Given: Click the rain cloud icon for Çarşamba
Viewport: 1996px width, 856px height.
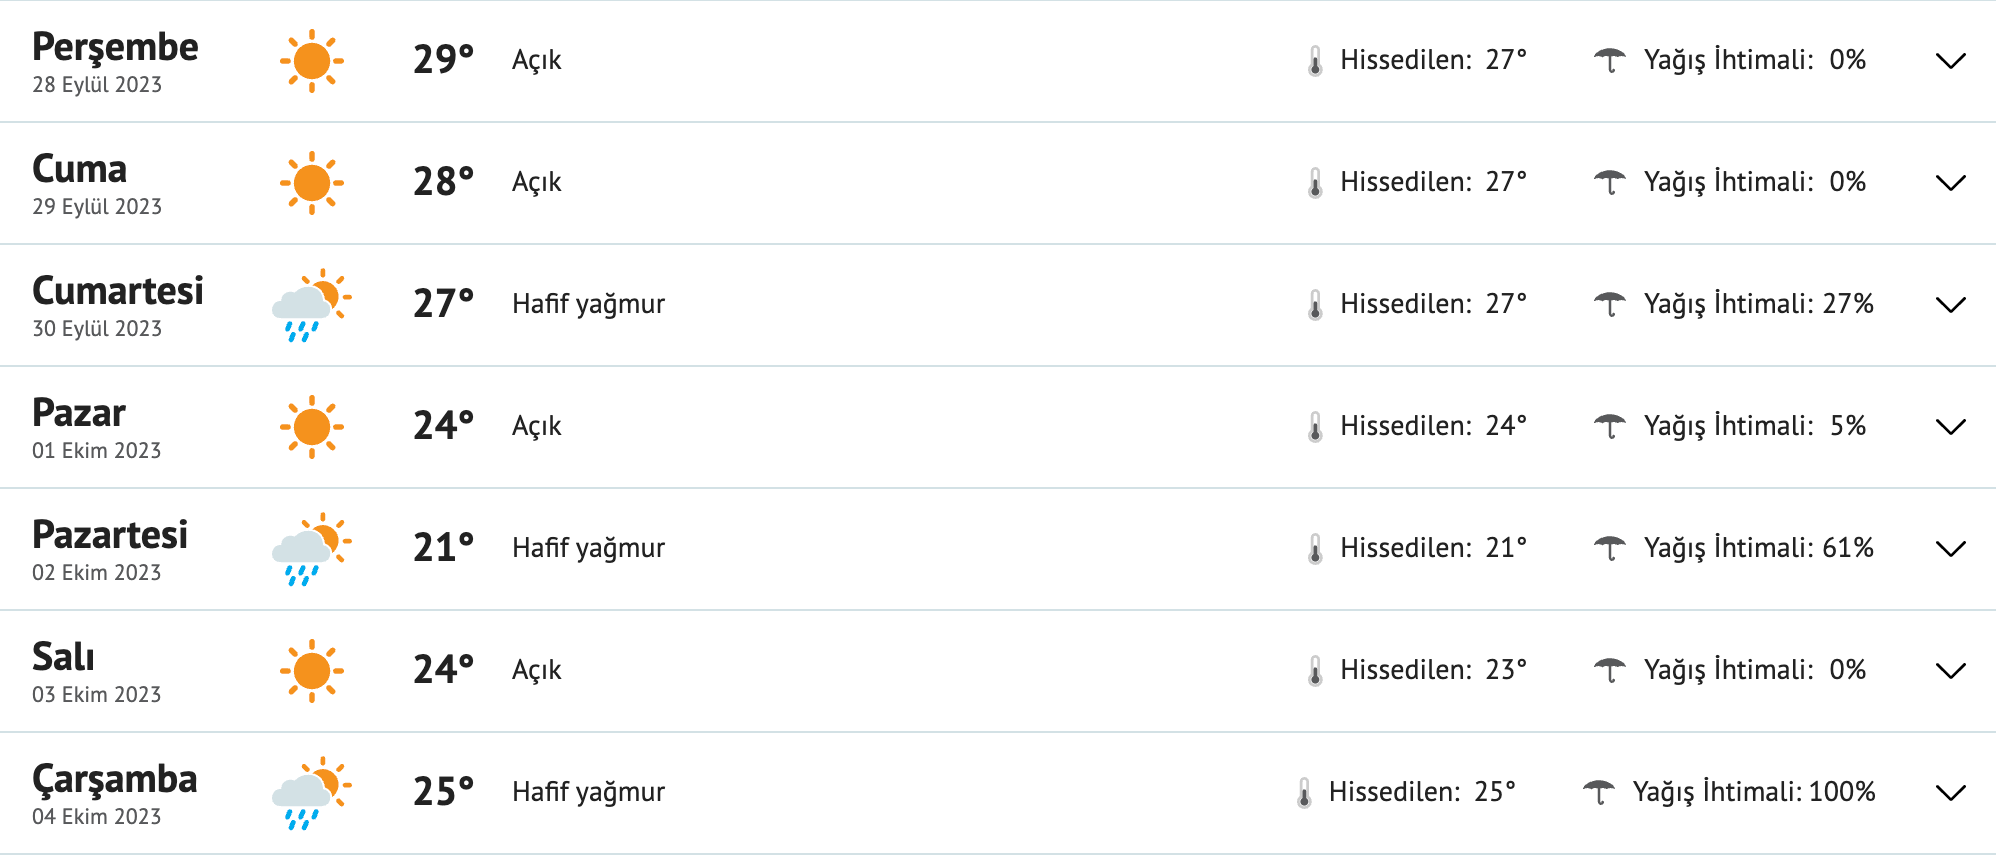Looking at the screenshot, I should [x=310, y=791].
